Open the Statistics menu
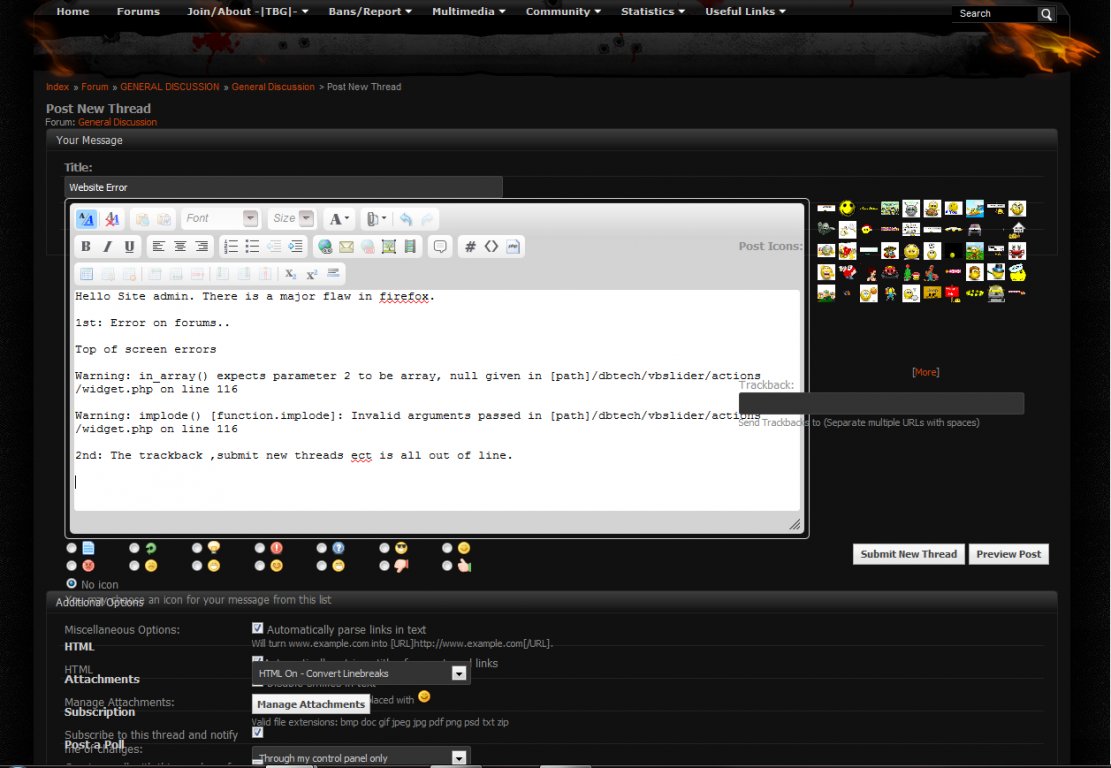 coord(653,11)
